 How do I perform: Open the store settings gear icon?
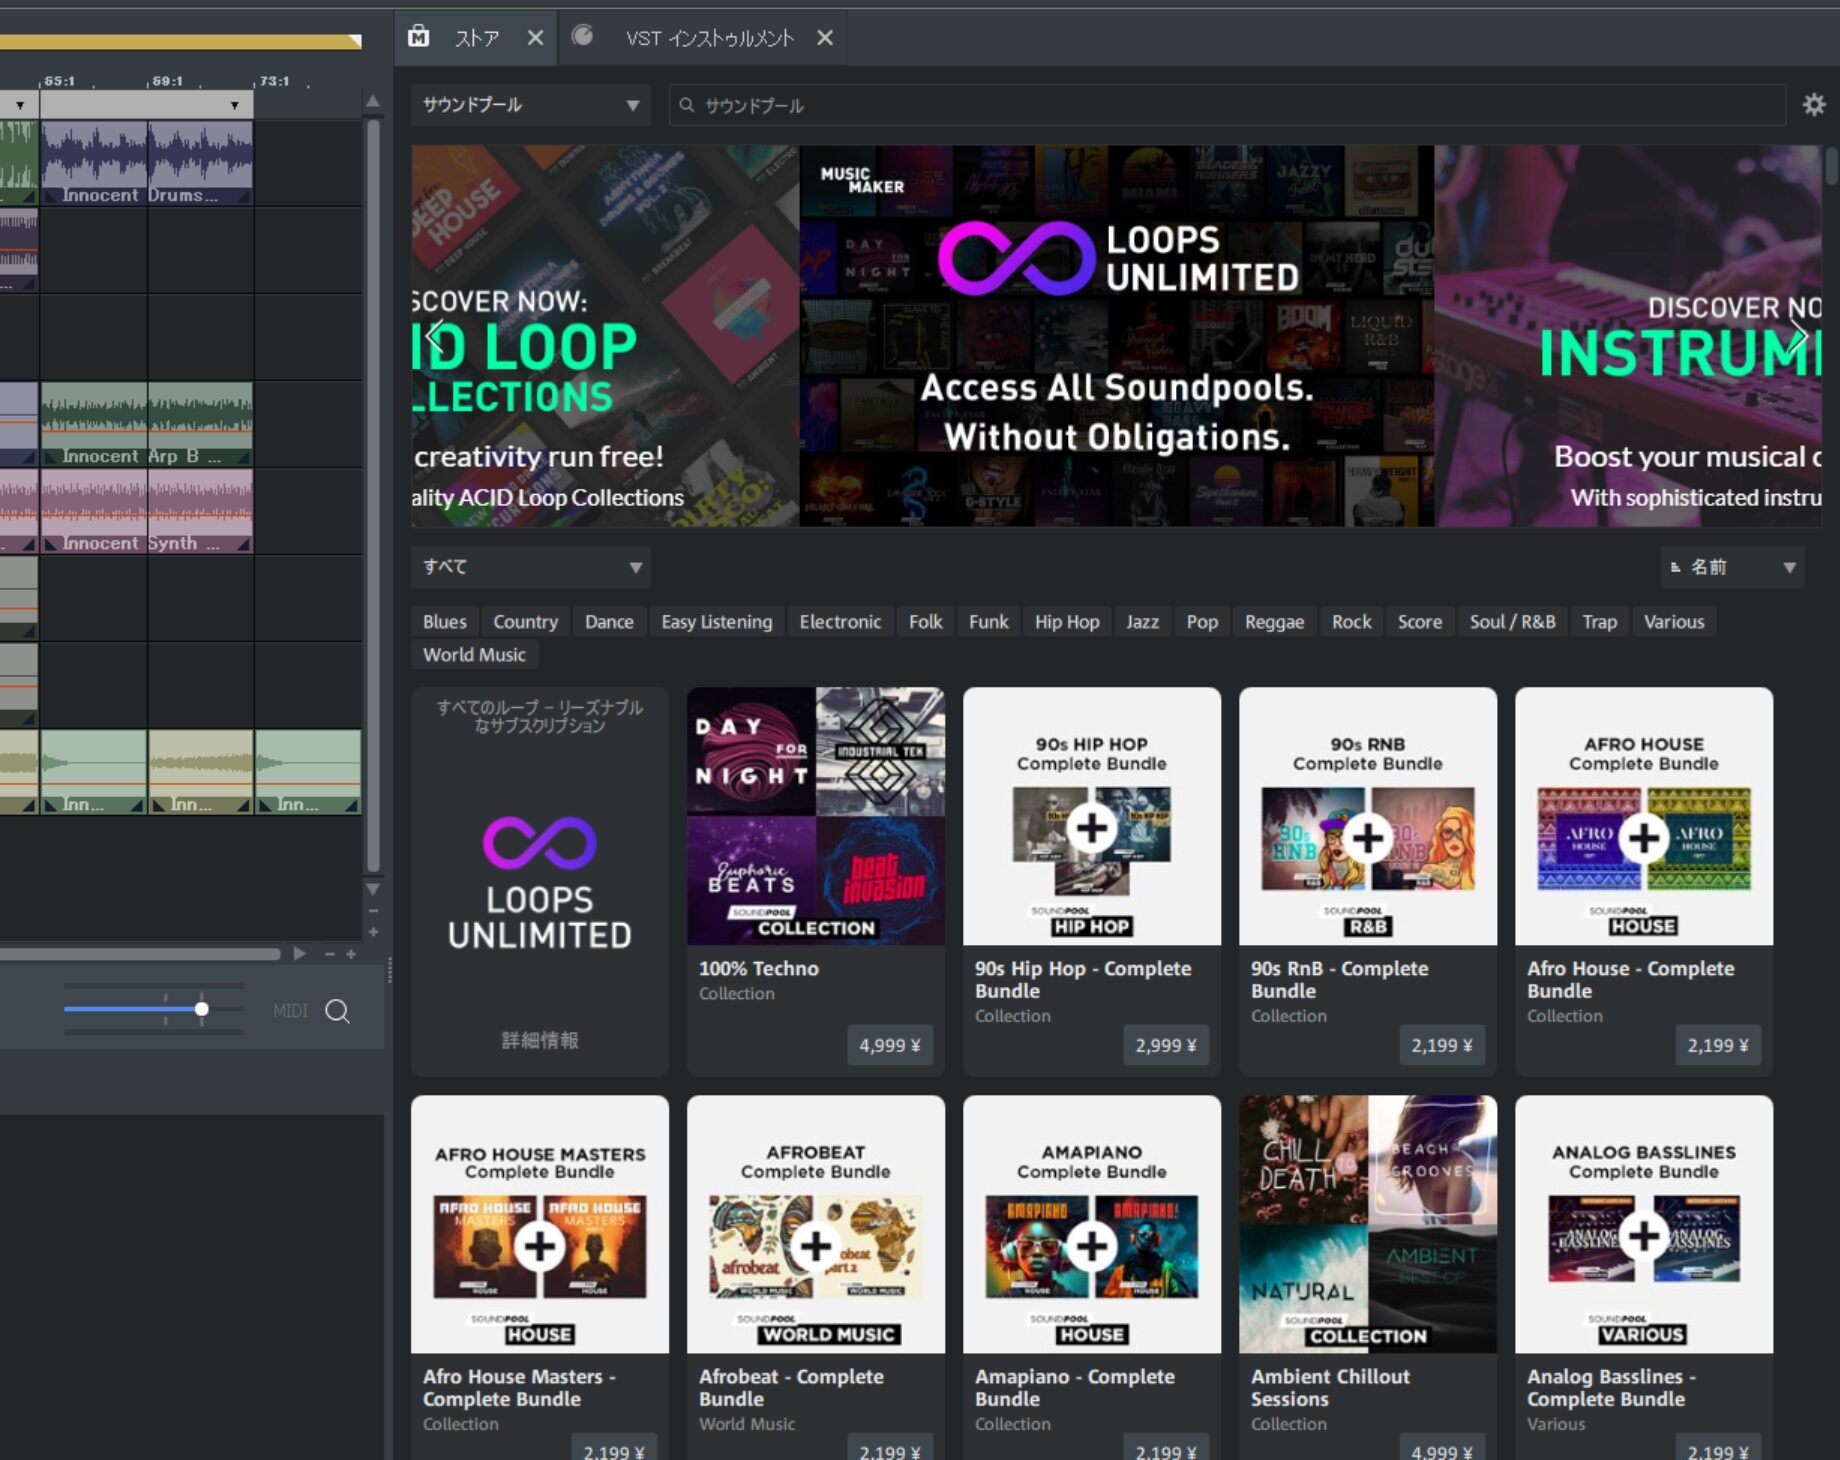1813,105
